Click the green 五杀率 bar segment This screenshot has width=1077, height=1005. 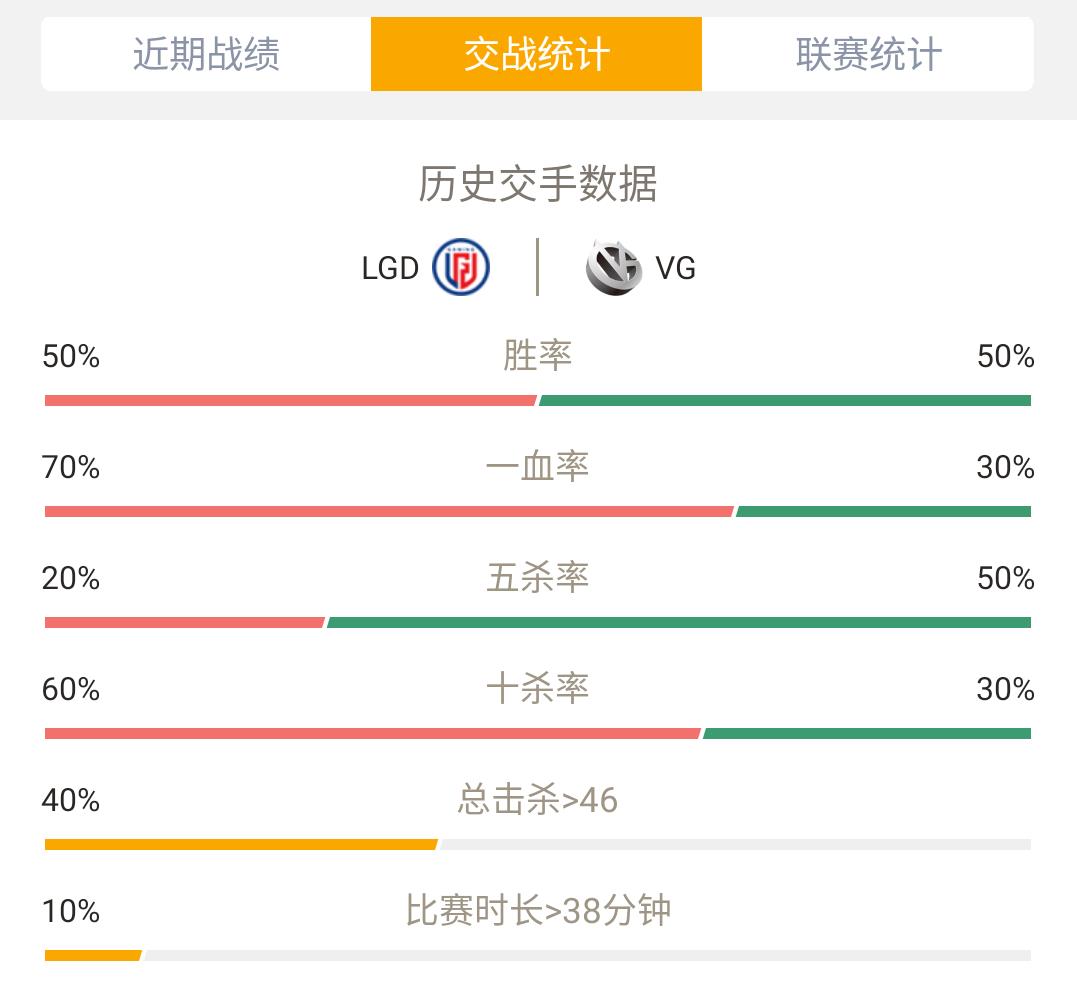pyautogui.click(x=679, y=622)
